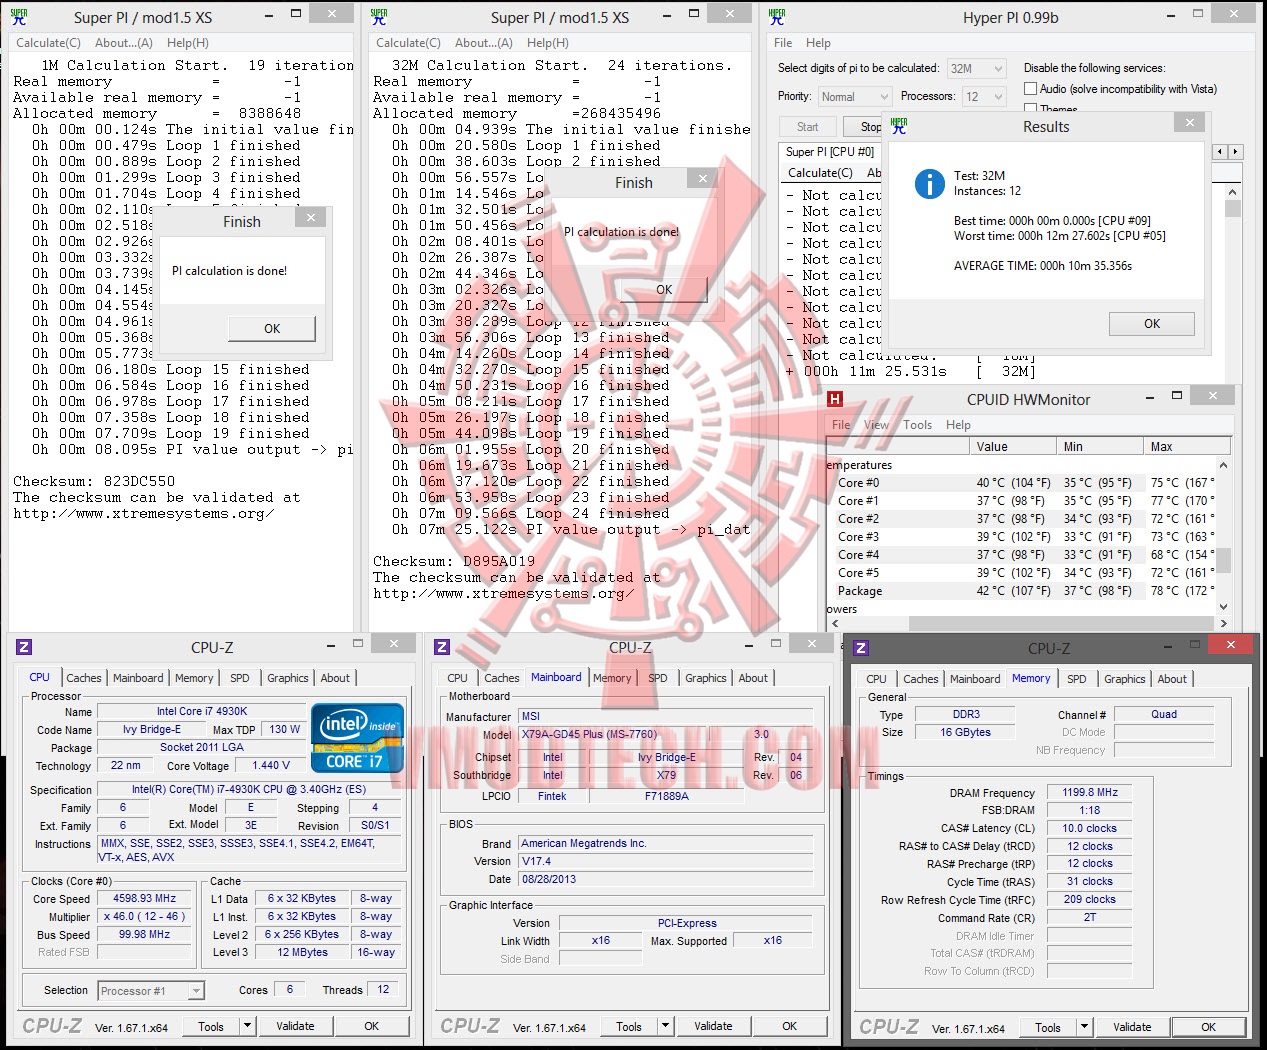Close the 32M Finish dialog with its X
Viewport: 1267px width, 1050px height.
pos(703,179)
